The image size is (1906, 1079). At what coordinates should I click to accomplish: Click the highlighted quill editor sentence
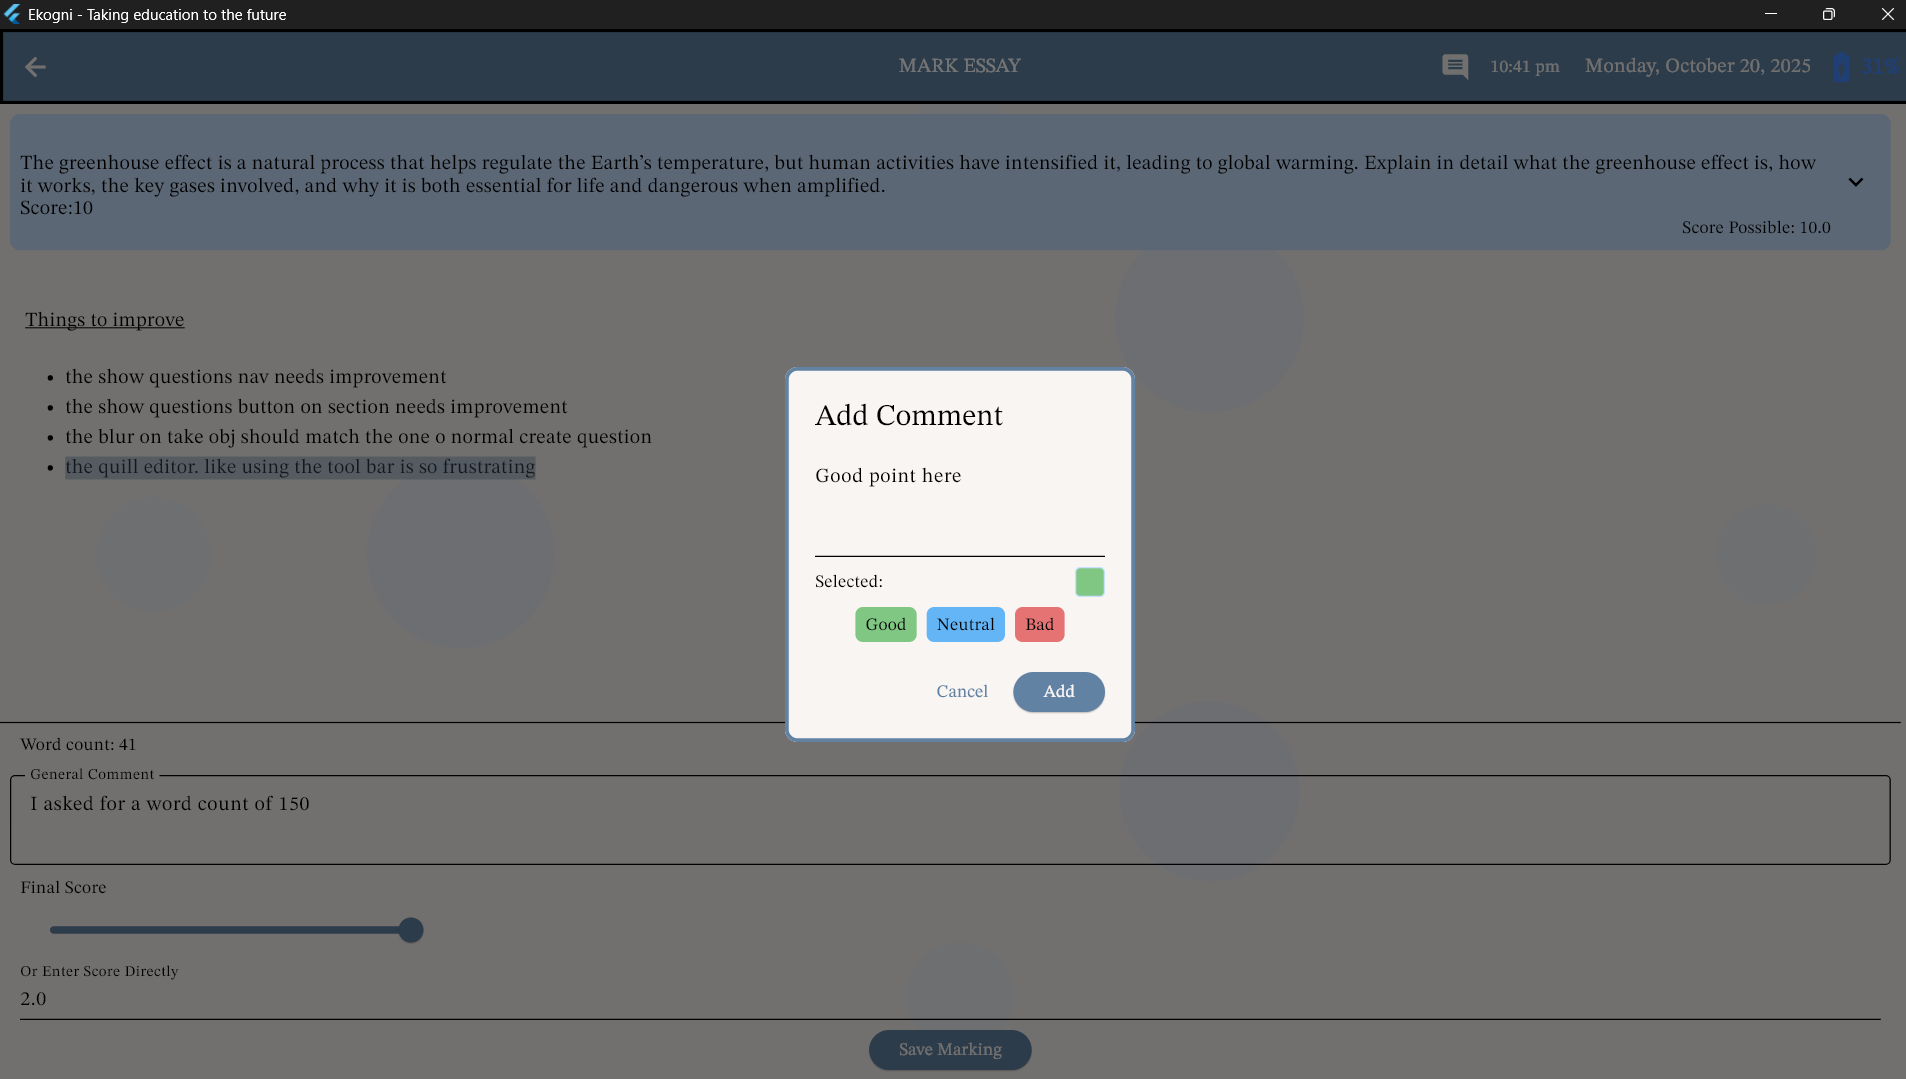pyautogui.click(x=300, y=467)
